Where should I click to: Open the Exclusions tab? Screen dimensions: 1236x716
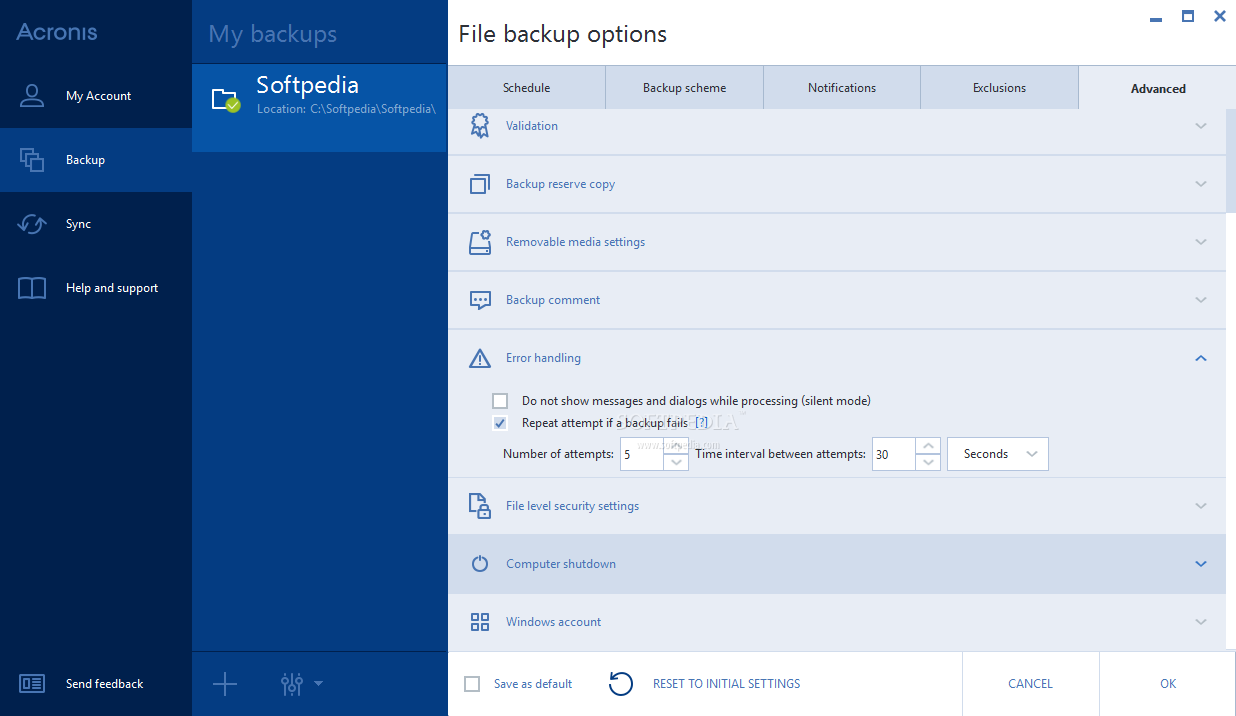pyautogui.click(x=999, y=88)
